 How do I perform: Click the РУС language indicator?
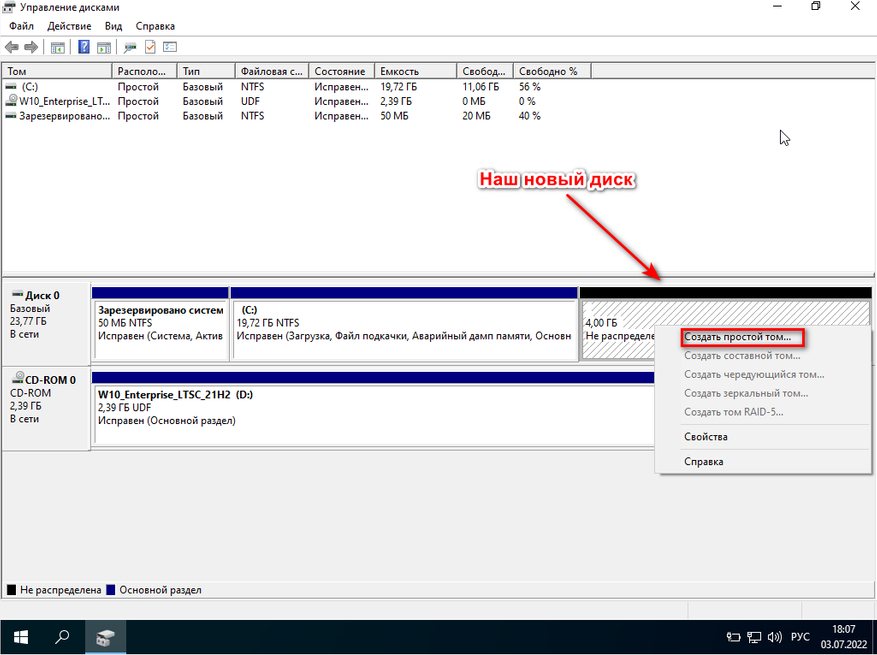(x=800, y=636)
